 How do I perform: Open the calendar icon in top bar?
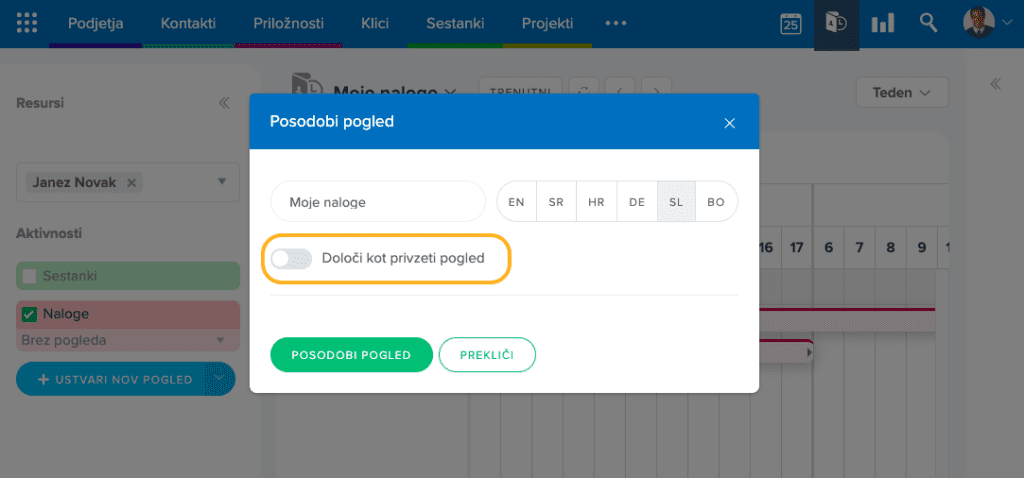pyautogui.click(x=791, y=24)
